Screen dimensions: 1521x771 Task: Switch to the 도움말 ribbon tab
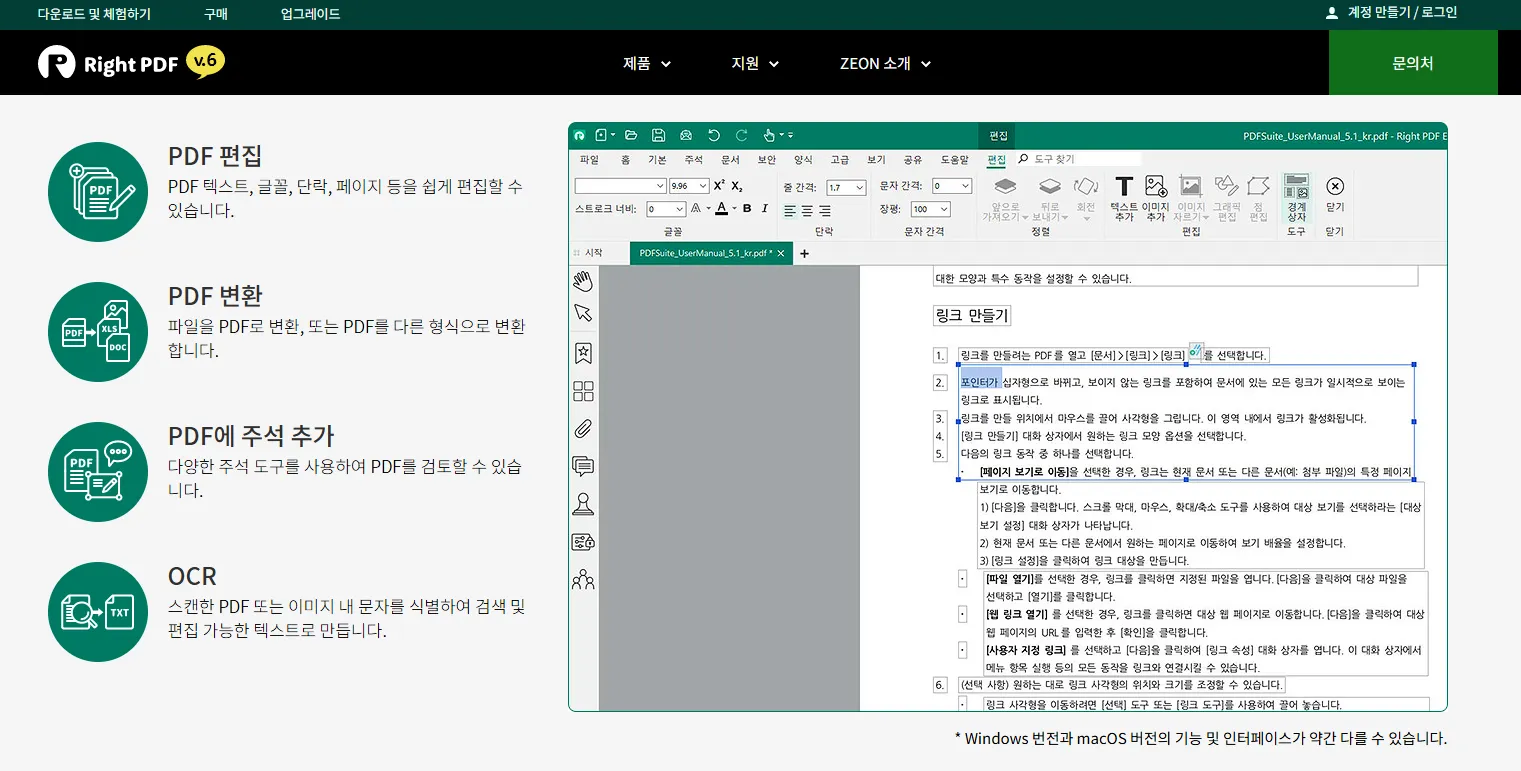954,159
